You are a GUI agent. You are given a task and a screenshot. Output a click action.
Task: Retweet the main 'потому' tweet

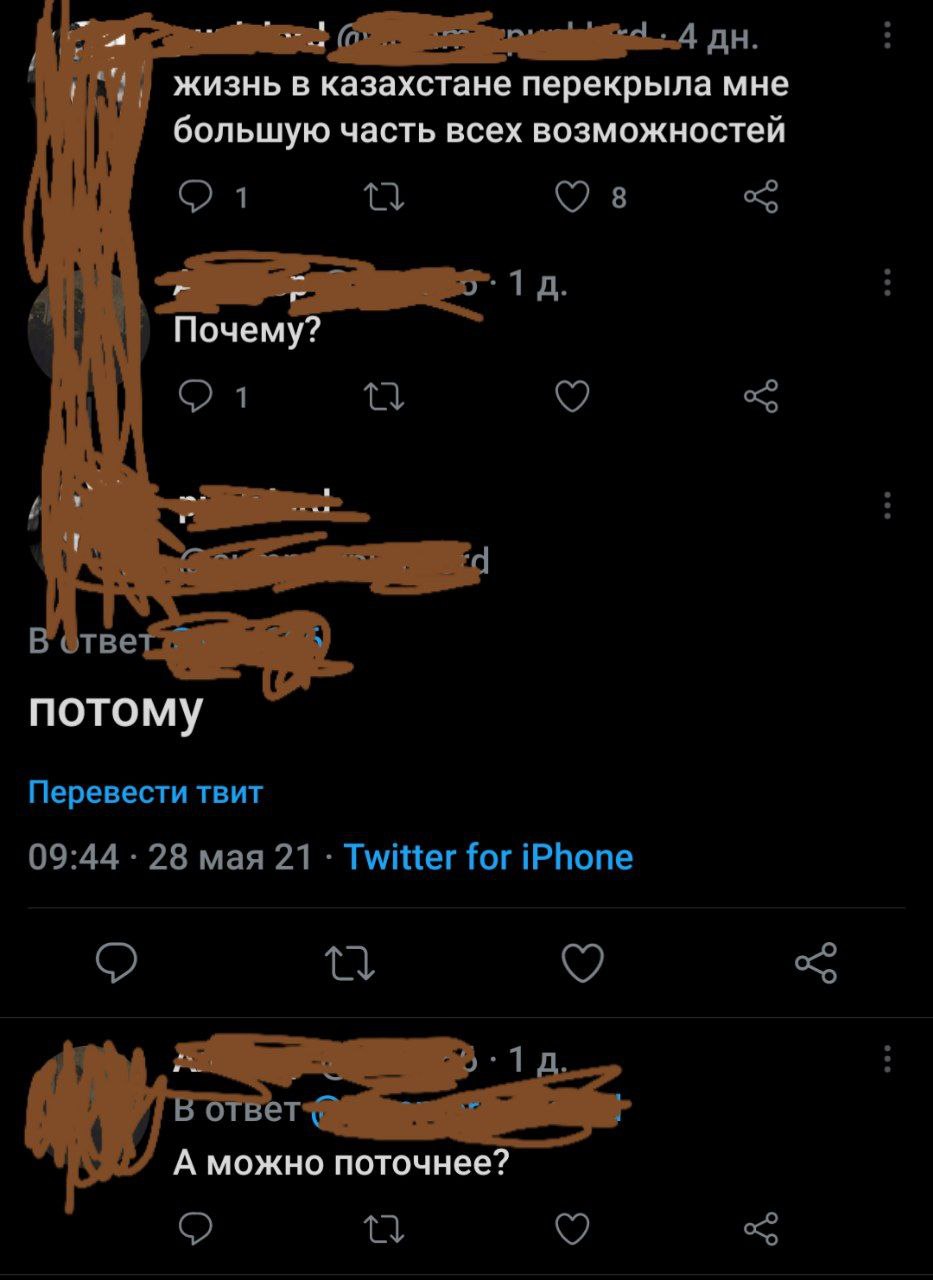click(x=350, y=964)
